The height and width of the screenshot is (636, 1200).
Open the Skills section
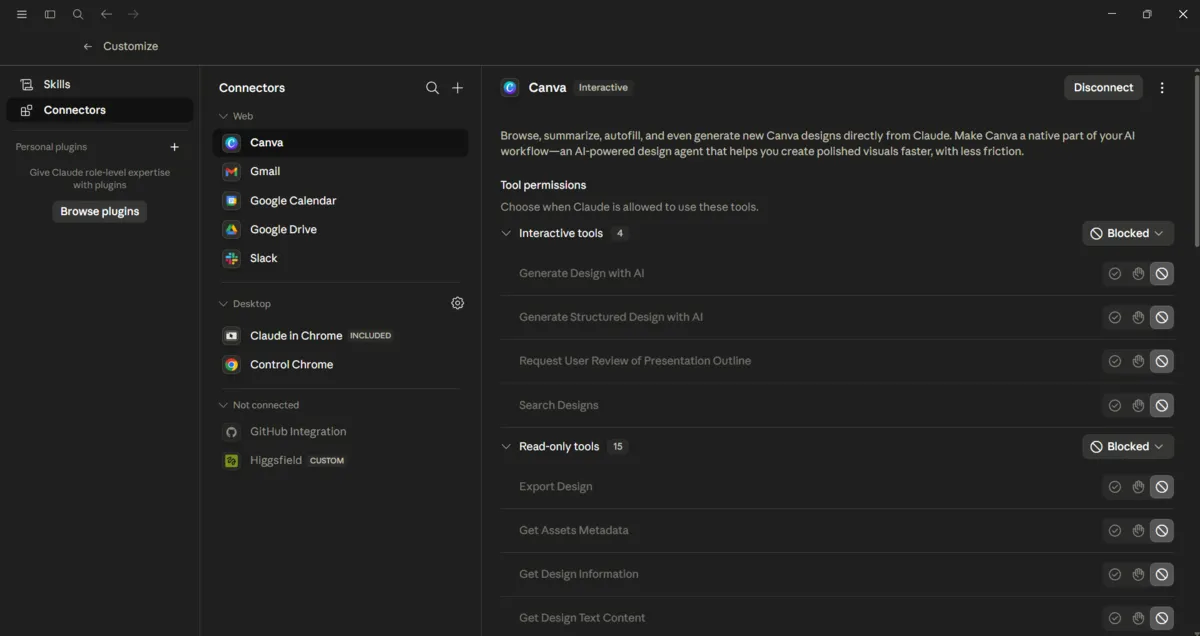point(100,85)
